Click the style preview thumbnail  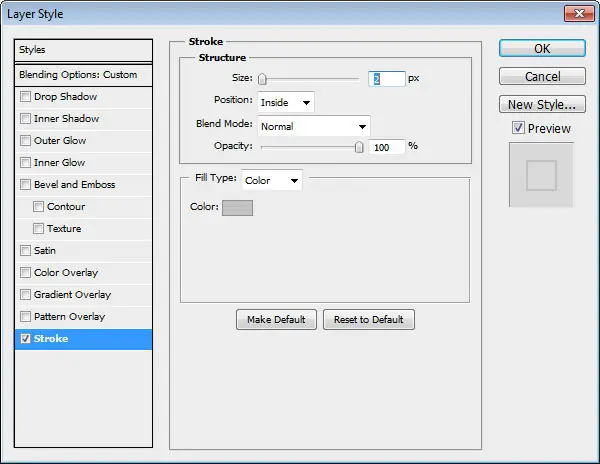coord(541,175)
